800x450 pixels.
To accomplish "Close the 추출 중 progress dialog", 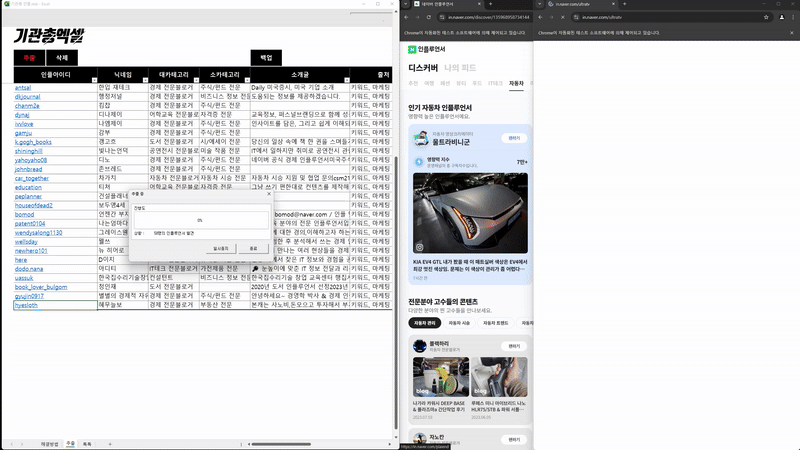I will (x=269, y=194).
